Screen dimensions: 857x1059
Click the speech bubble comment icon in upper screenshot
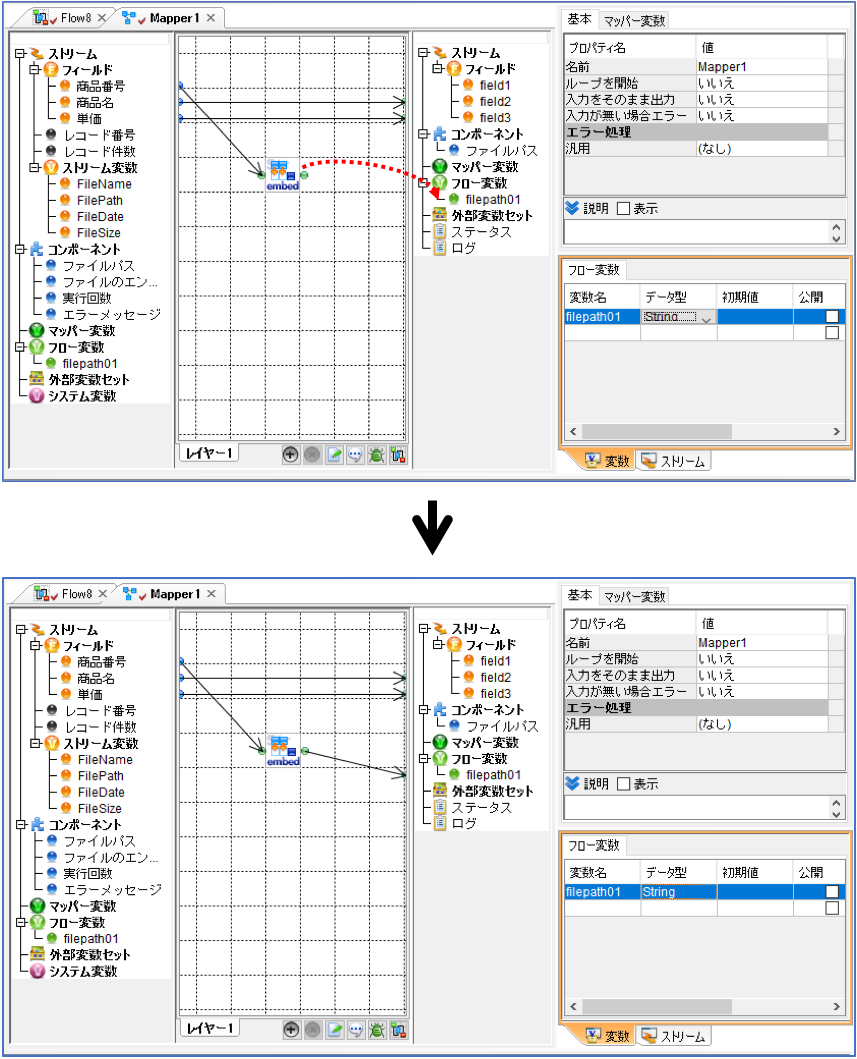tap(355, 455)
